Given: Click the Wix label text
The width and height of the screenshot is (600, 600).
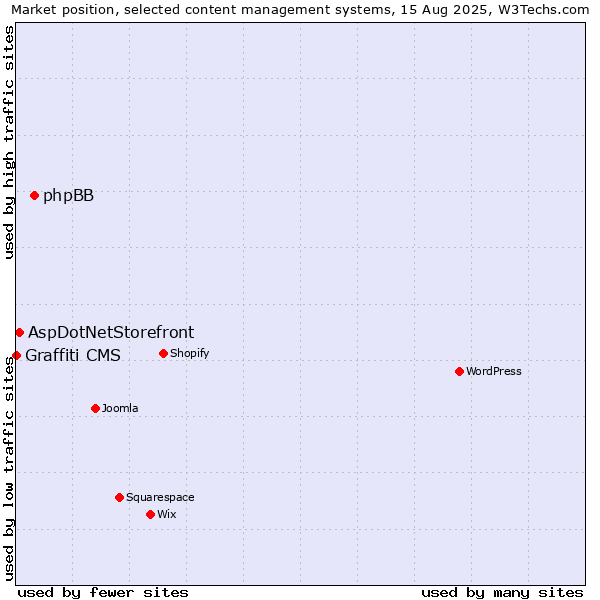Looking at the screenshot, I should tap(166, 514).
